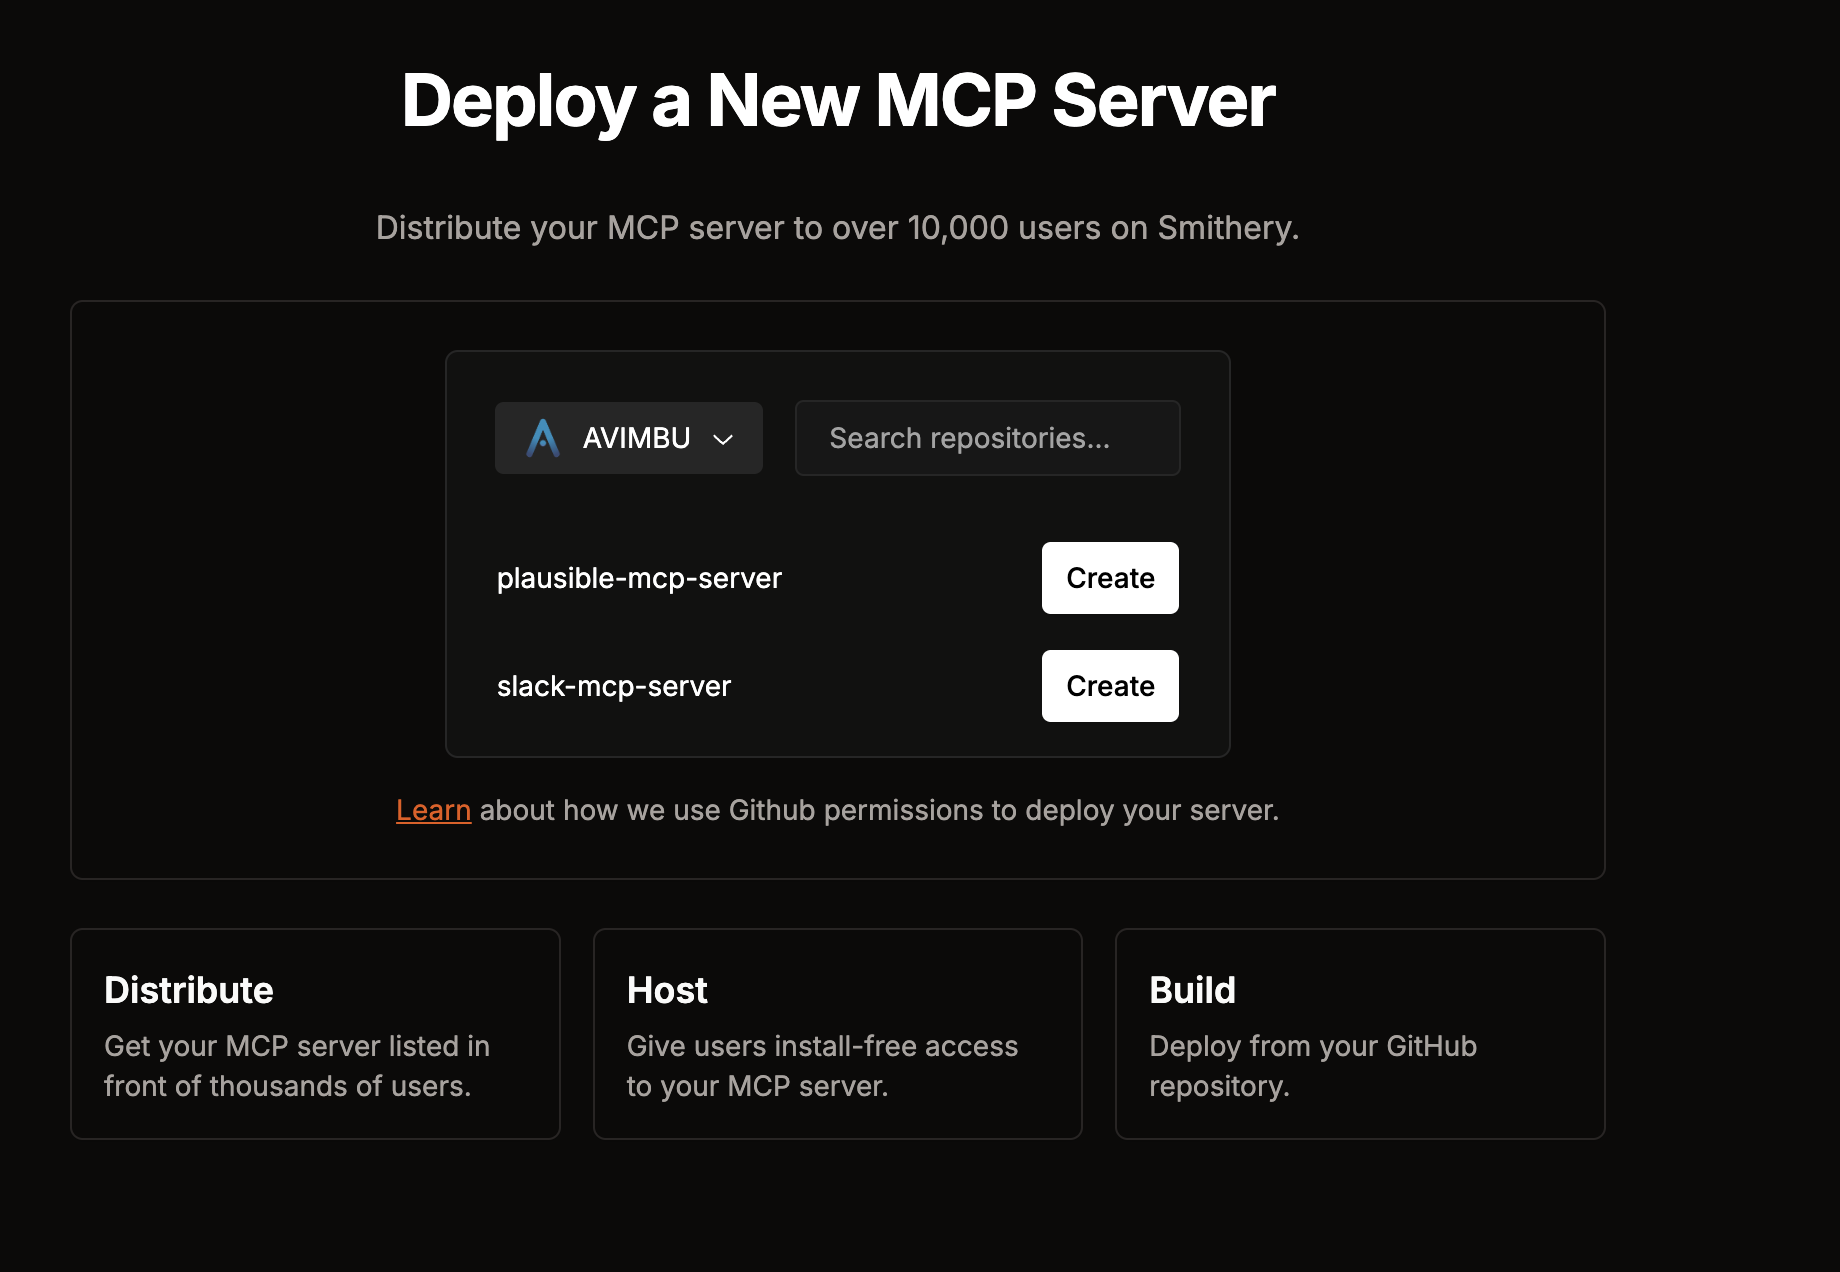
Task: Click the Build card GitHub repository description
Action: pos(1313,1066)
